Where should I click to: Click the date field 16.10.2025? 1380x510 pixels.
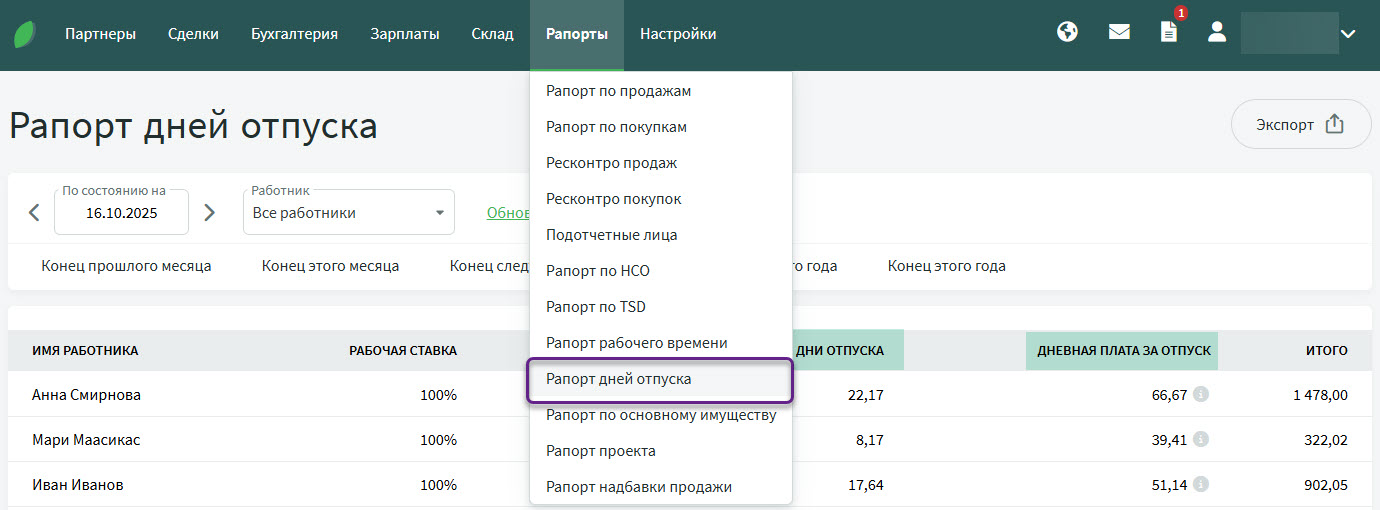point(121,213)
